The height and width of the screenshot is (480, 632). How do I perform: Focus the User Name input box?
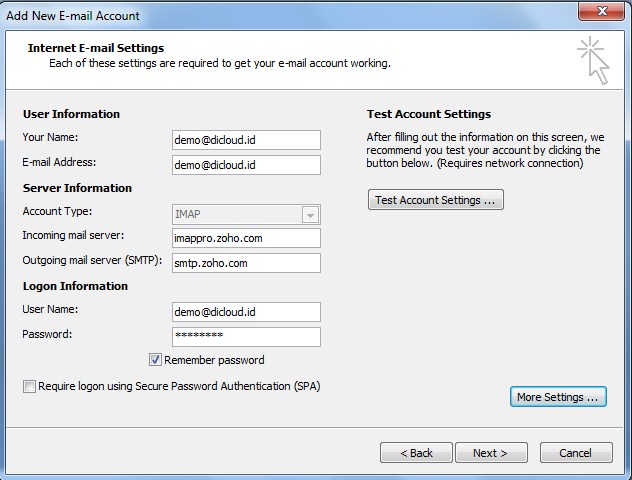coord(246,312)
